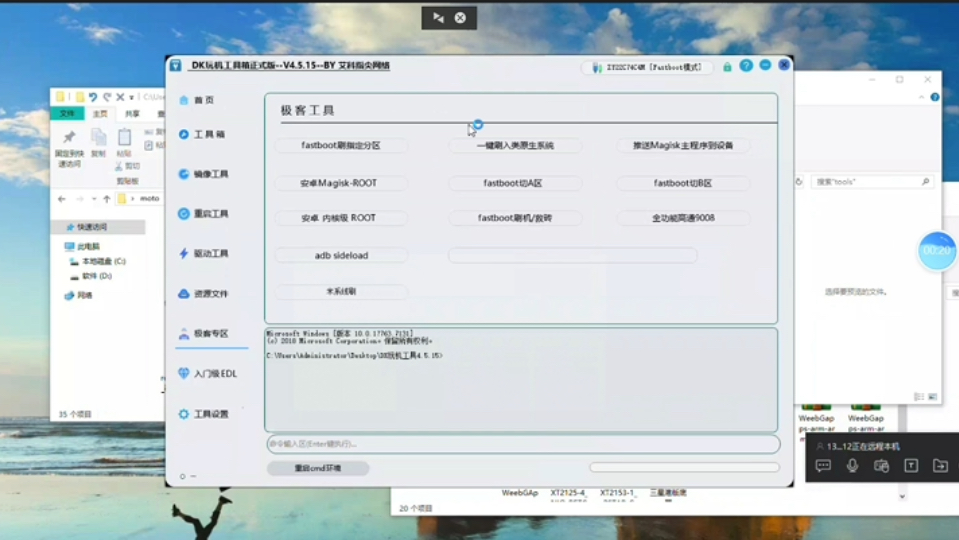
Task: Open 入门级EDL sidebar item
Action: tap(207, 374)
